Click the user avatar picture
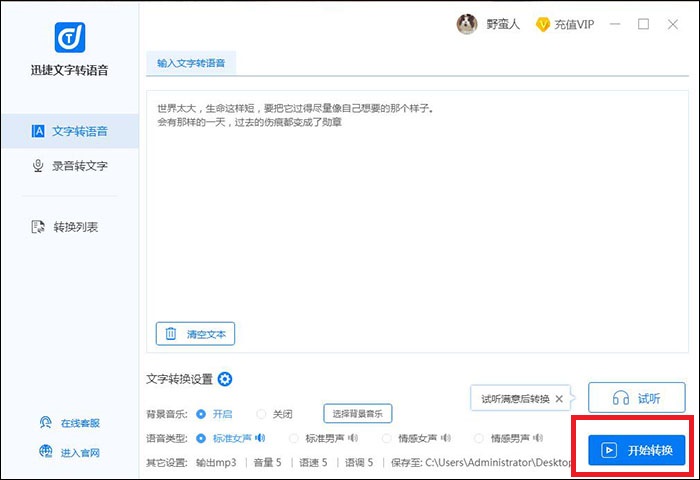 [x=467, y=24]
